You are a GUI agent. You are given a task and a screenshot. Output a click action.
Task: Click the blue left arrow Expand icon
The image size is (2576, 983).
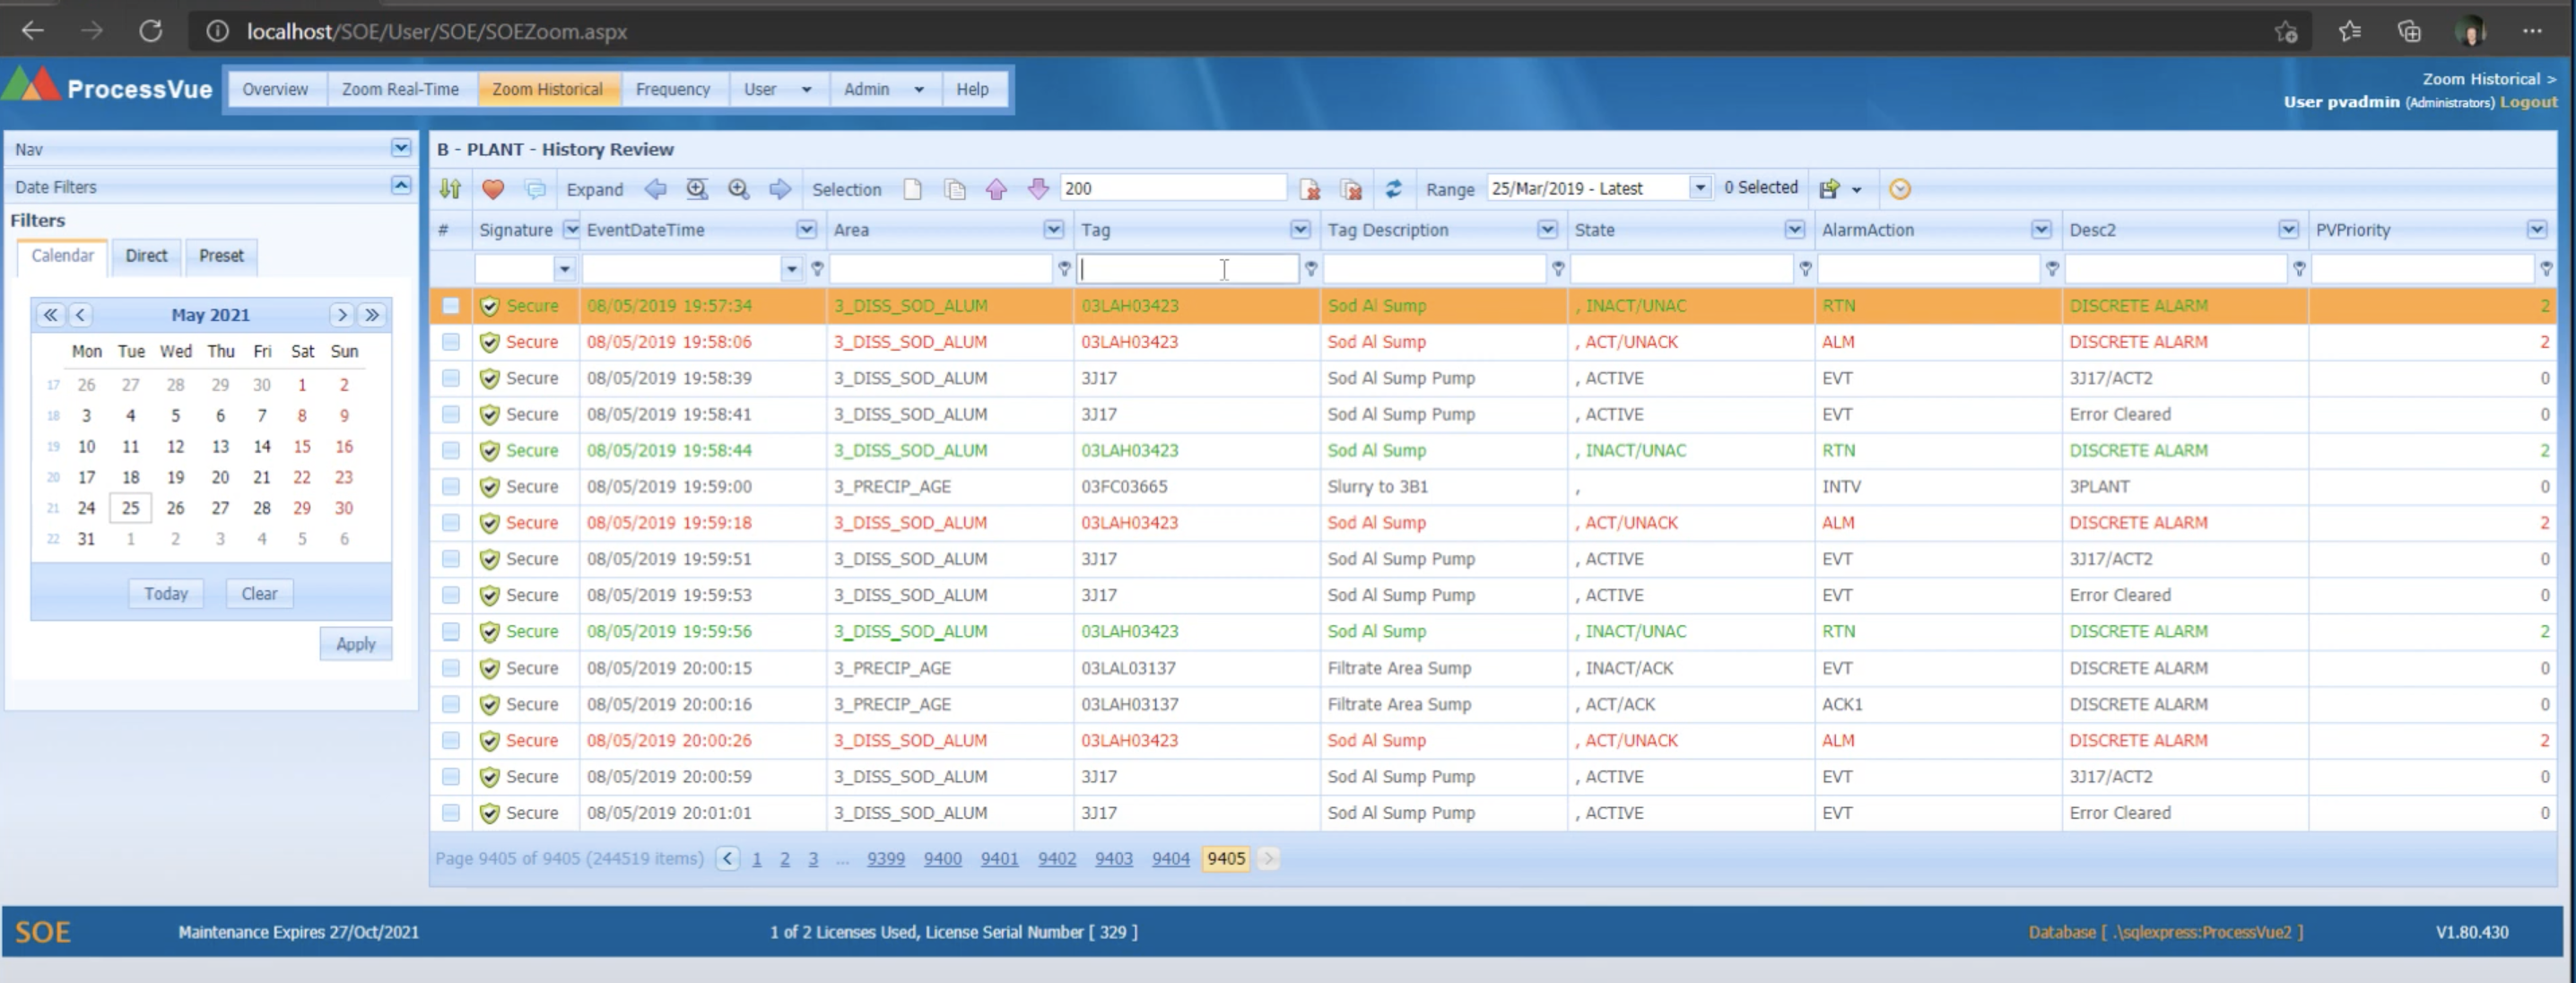(655, 189)
